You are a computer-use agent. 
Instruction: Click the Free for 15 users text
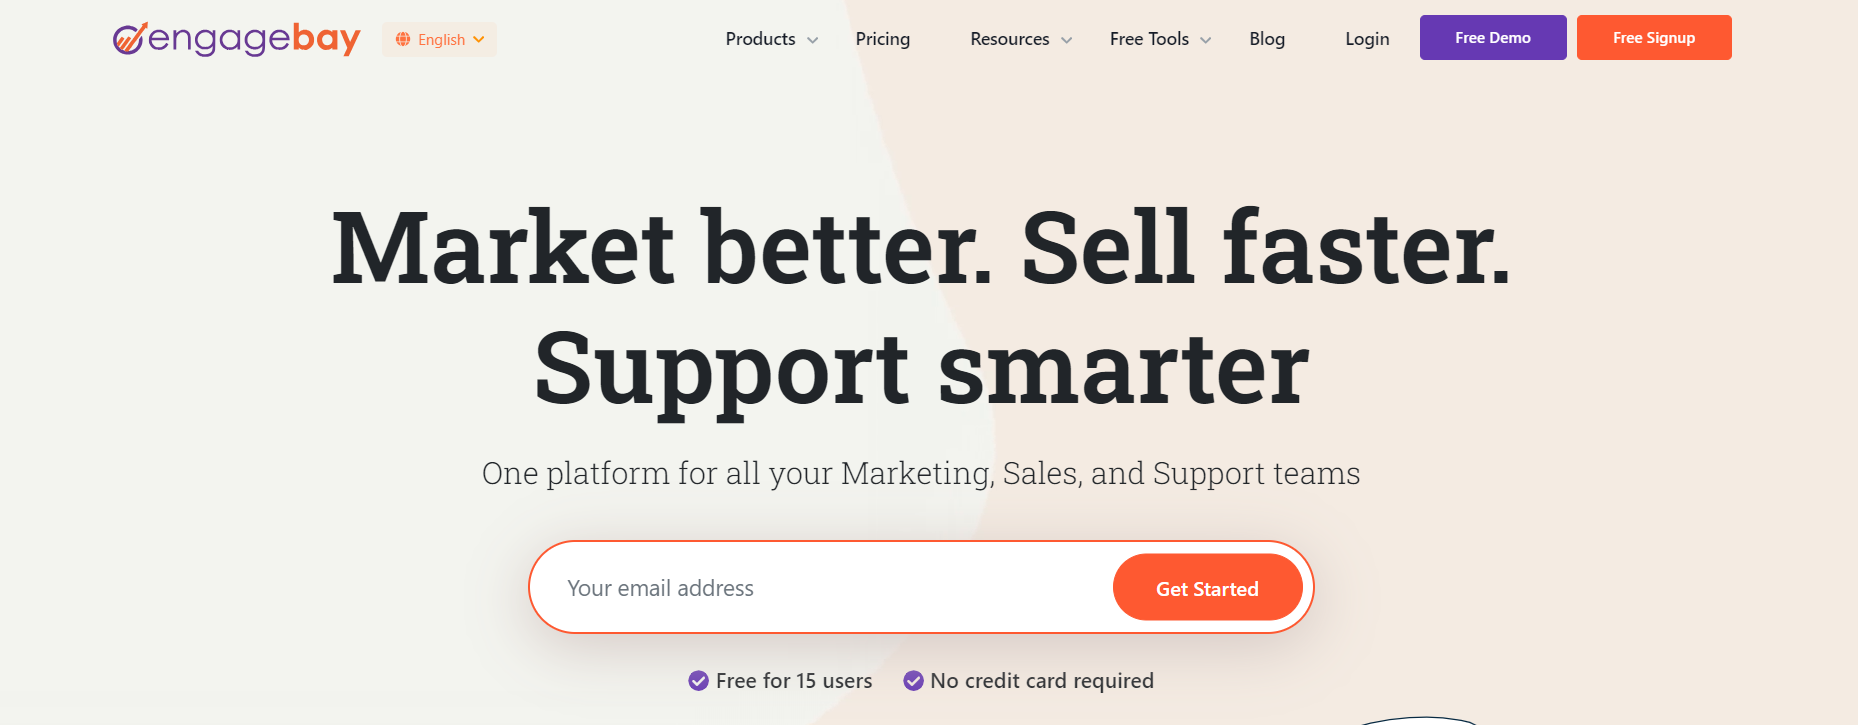click(794, 681)
